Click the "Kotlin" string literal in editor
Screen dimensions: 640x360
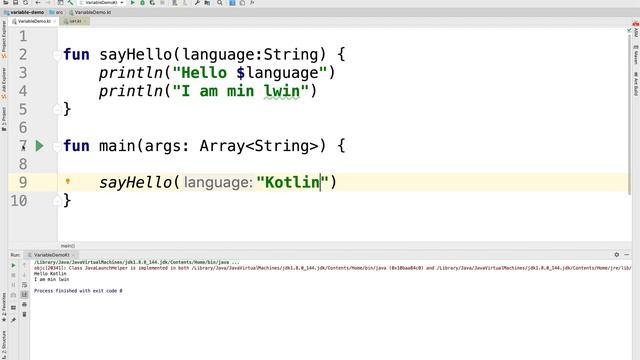pyautogui.click(x=293, y=182)
